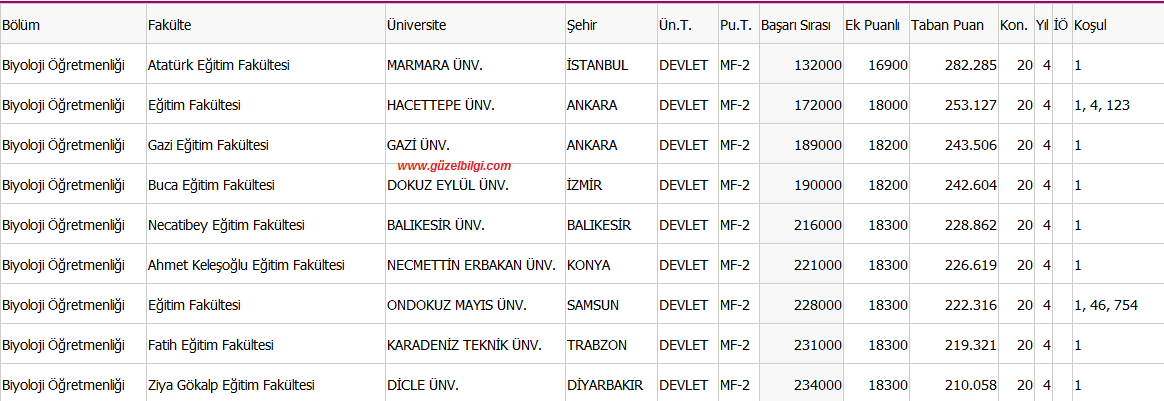Screen dimensions: 1164x401
Task: Select the Necatibey Eğitim Fakültesi cell
Action: pos(226,225)
